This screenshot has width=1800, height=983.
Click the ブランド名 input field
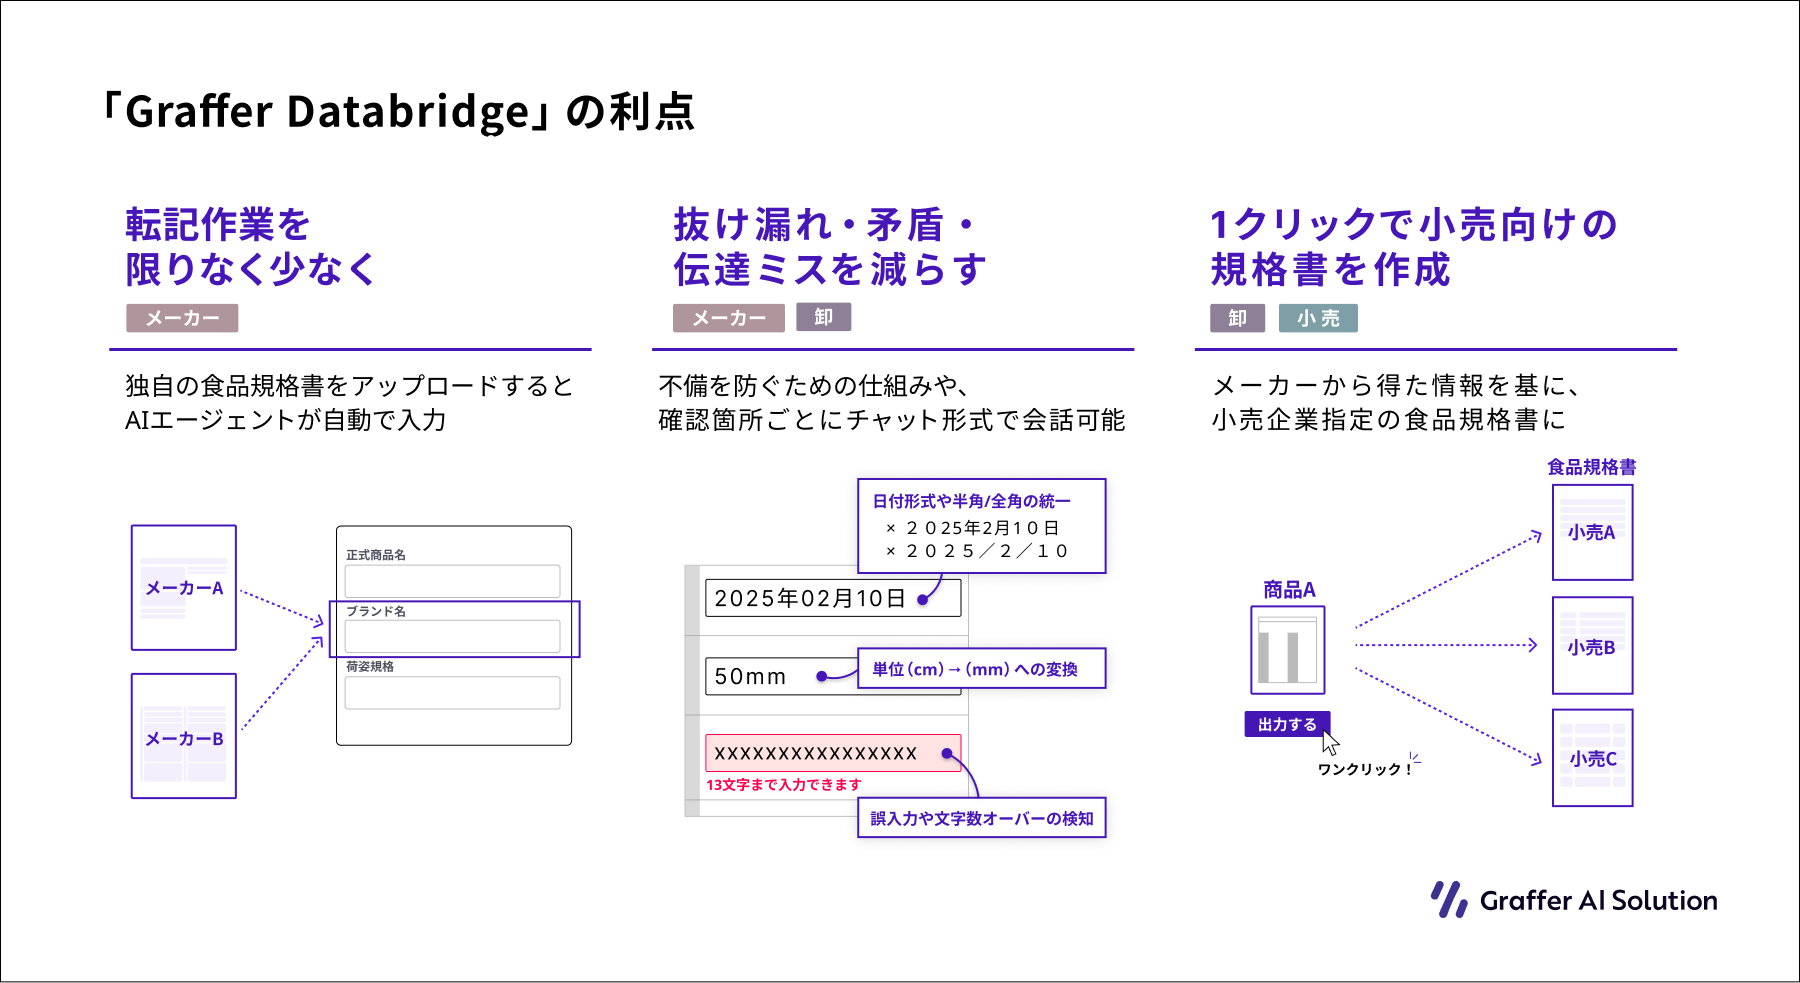pyautogui.click(x=452, y=636)
